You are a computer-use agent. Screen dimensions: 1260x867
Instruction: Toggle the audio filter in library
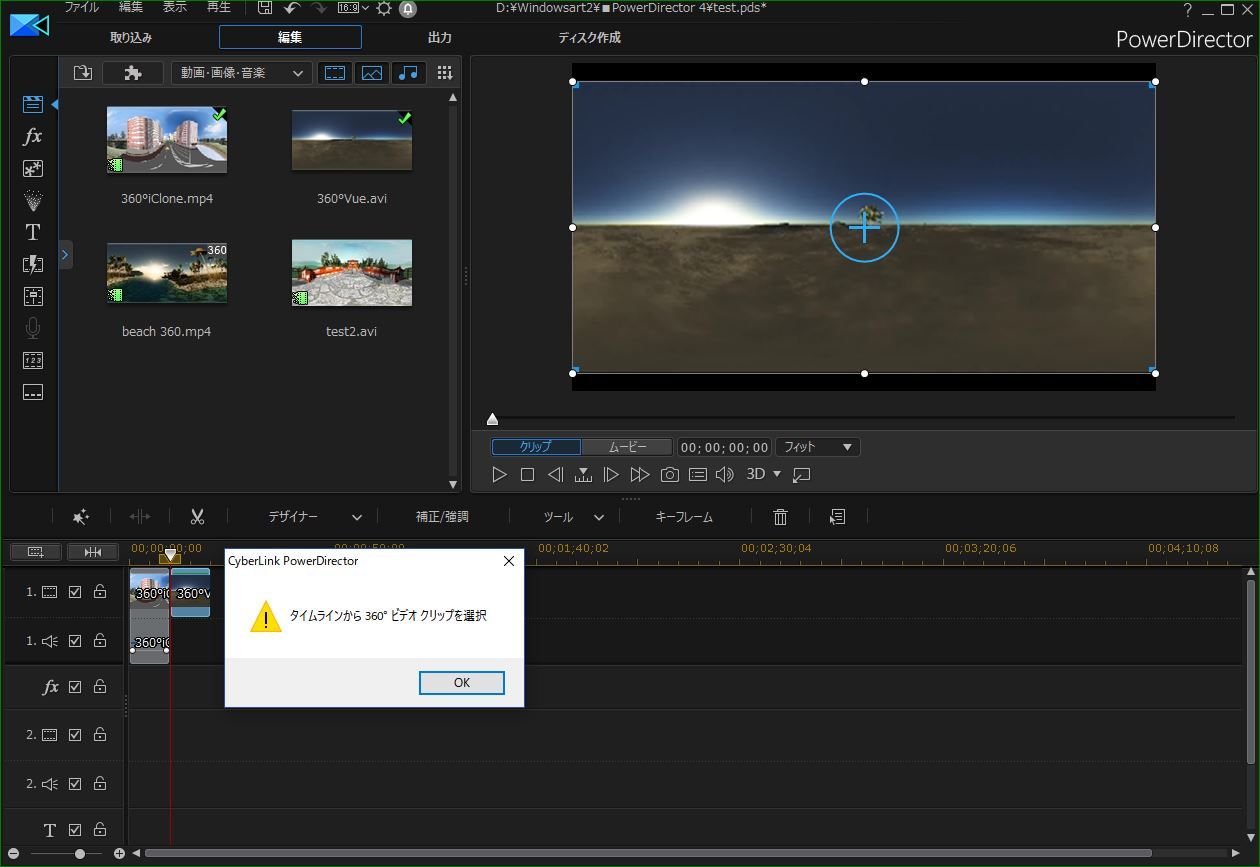(409, 73)
